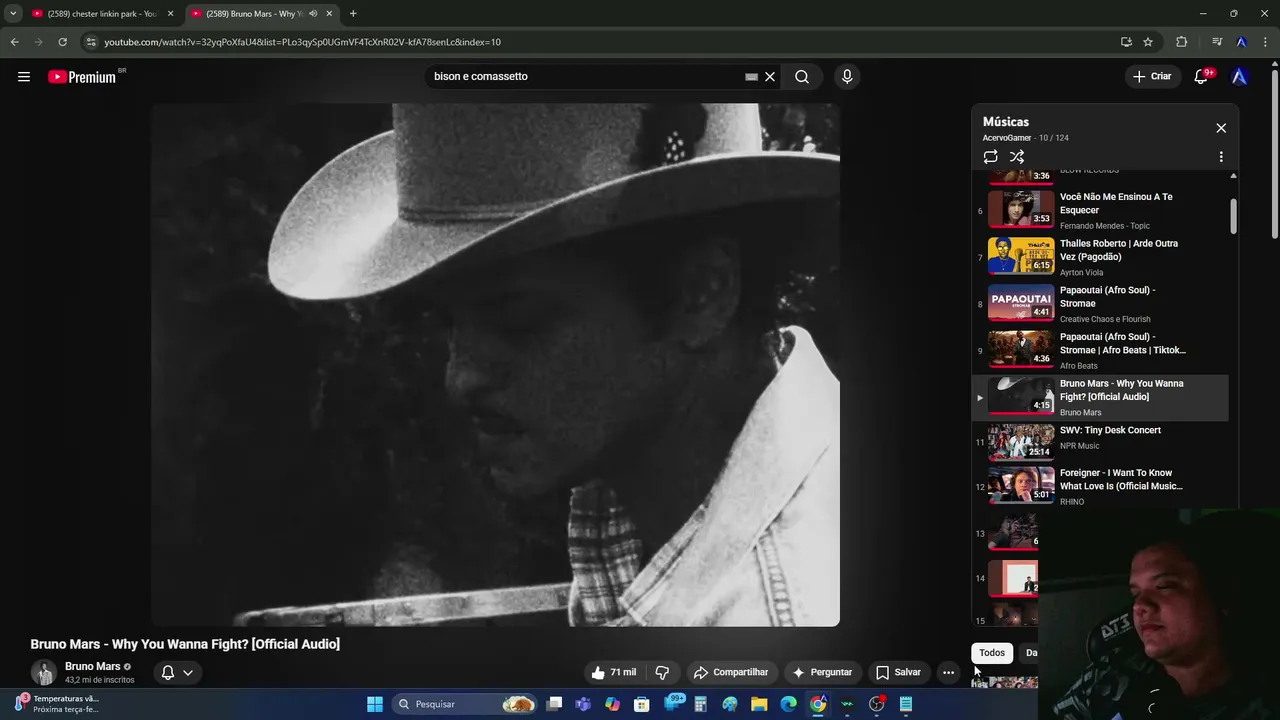Close the Músicas playlist panel
Viewport: 1280px width, 720px height.
pos(1221,128)
